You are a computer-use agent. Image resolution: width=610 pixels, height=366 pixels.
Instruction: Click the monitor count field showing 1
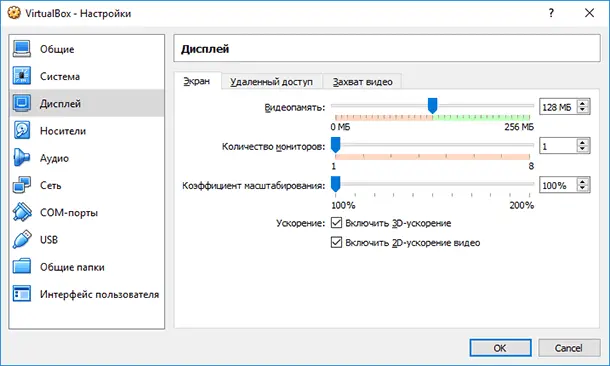coord(558,146)
